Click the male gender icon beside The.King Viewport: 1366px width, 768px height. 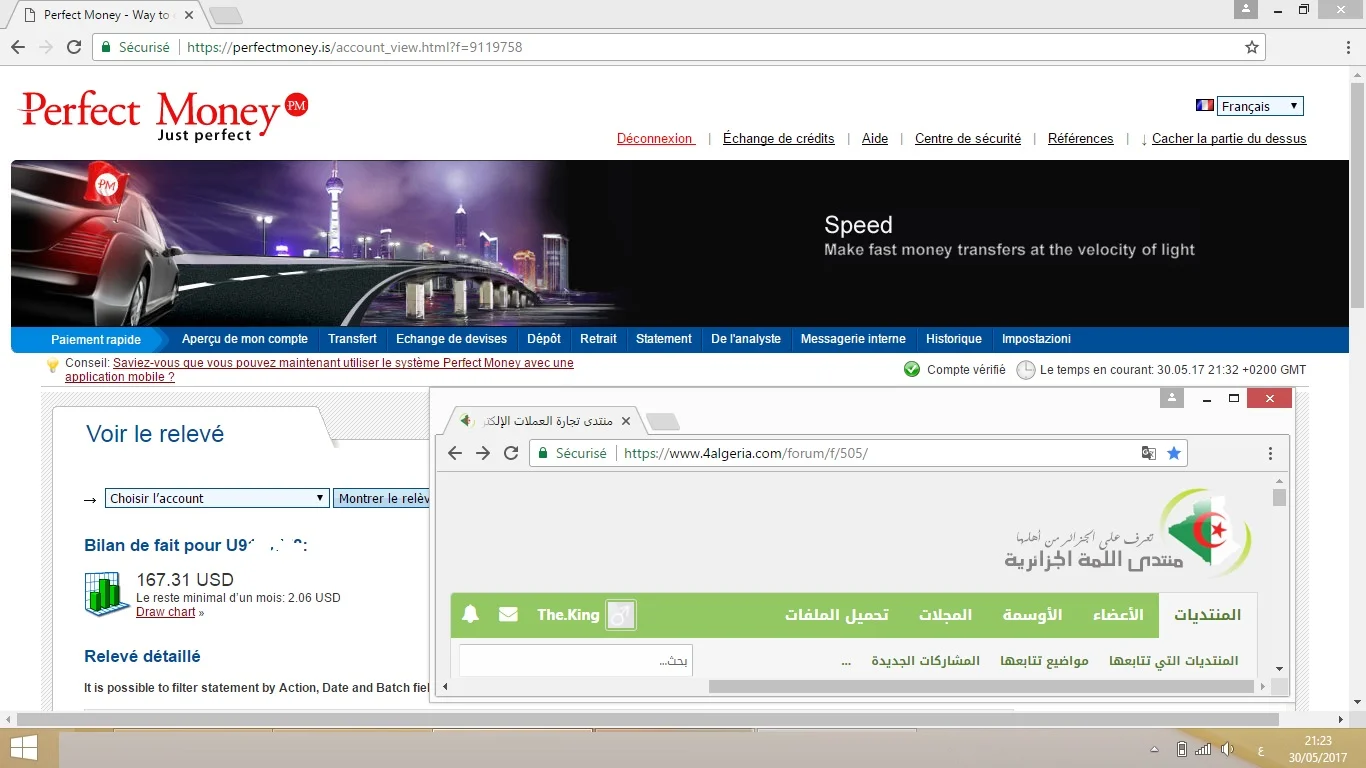621,615
